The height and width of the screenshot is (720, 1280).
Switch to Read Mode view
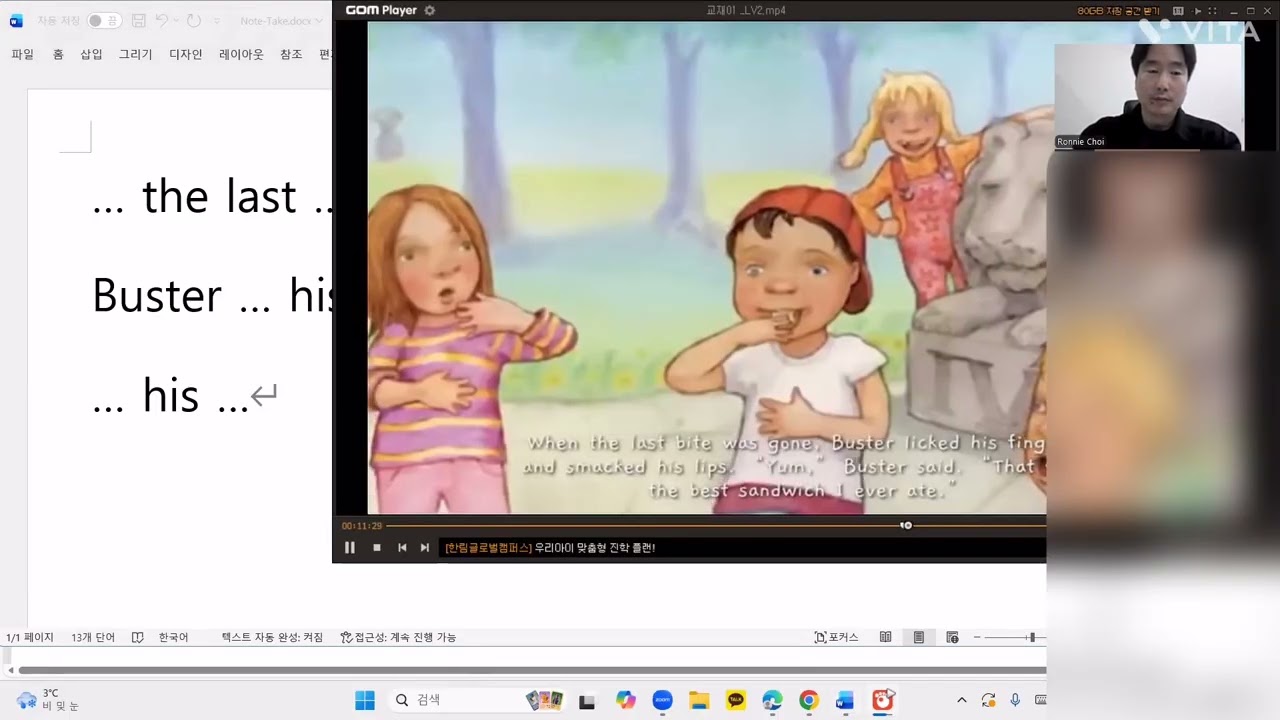(886, 637)
